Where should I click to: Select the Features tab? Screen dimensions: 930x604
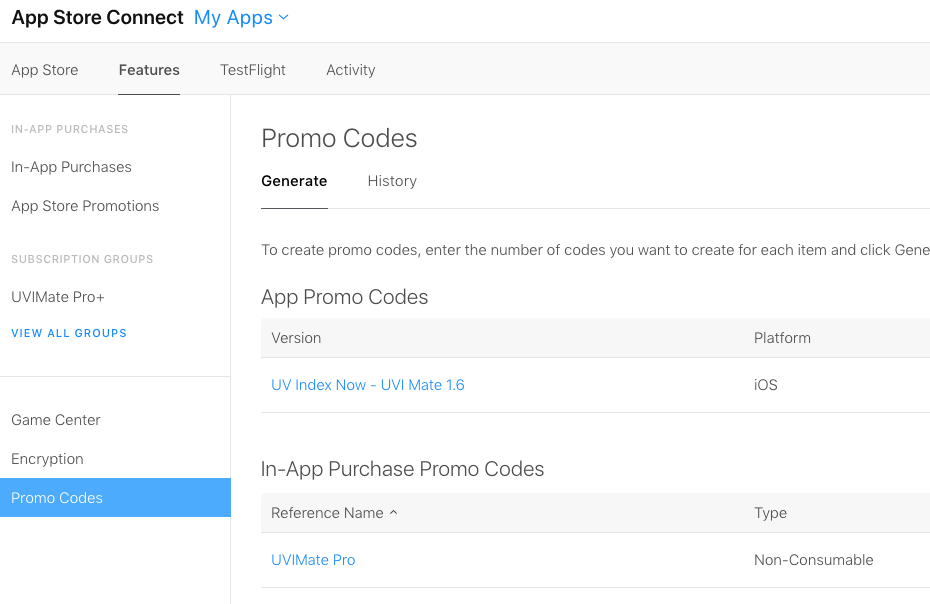point(149,70)
